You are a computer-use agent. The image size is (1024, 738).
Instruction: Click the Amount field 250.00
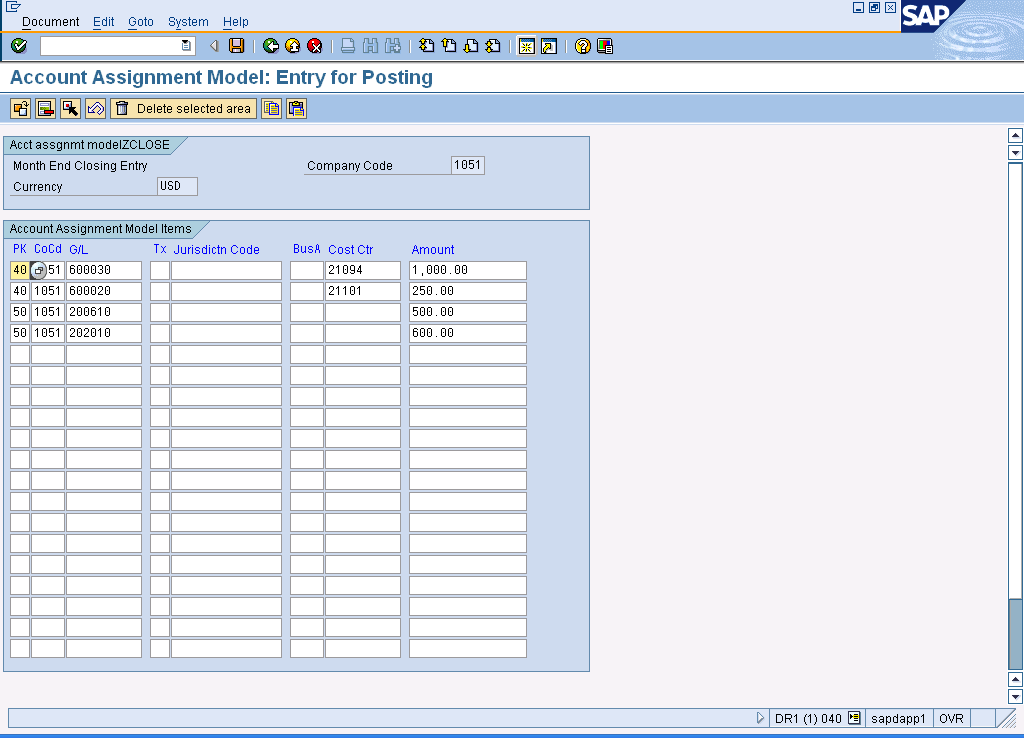[x=468, y=291]
